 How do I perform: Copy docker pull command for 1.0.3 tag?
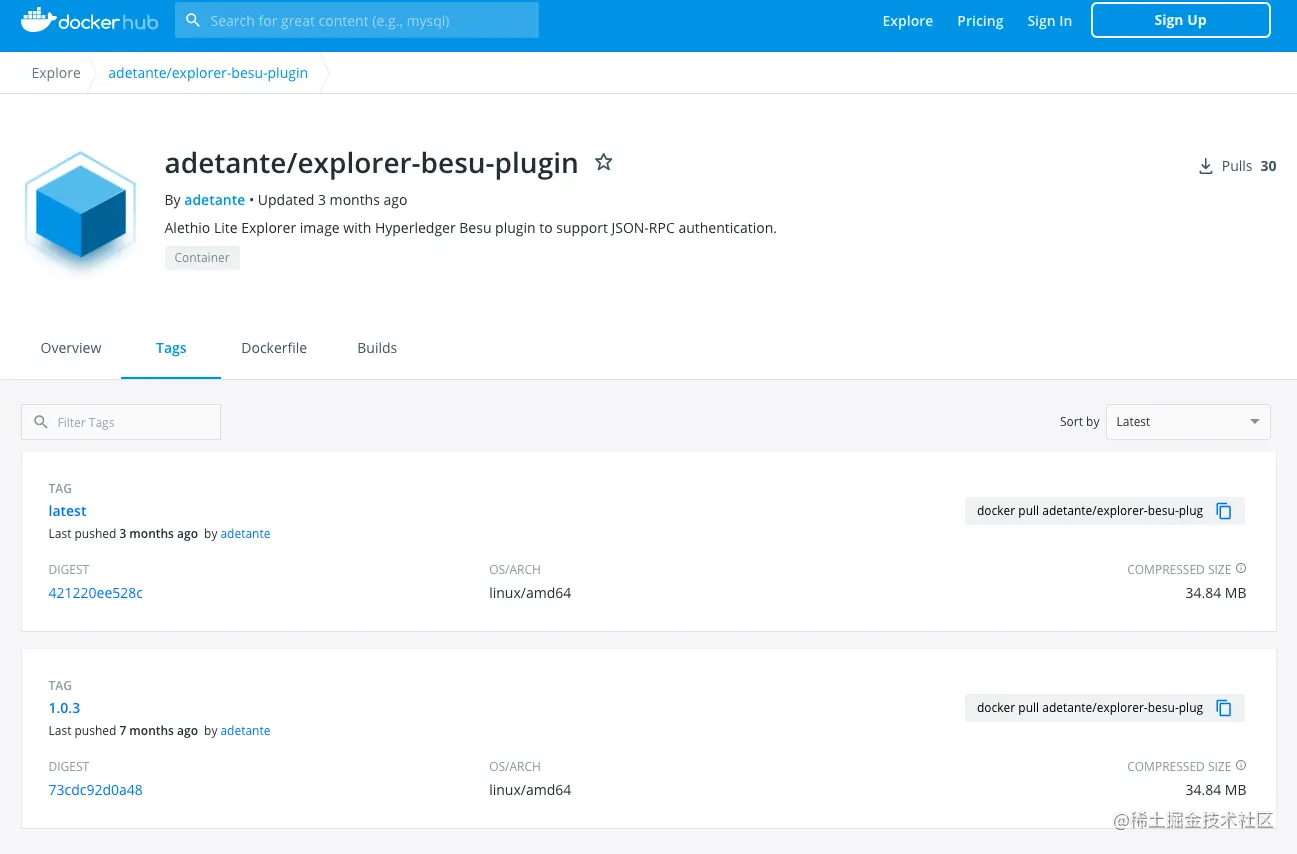pos(1224,708)
